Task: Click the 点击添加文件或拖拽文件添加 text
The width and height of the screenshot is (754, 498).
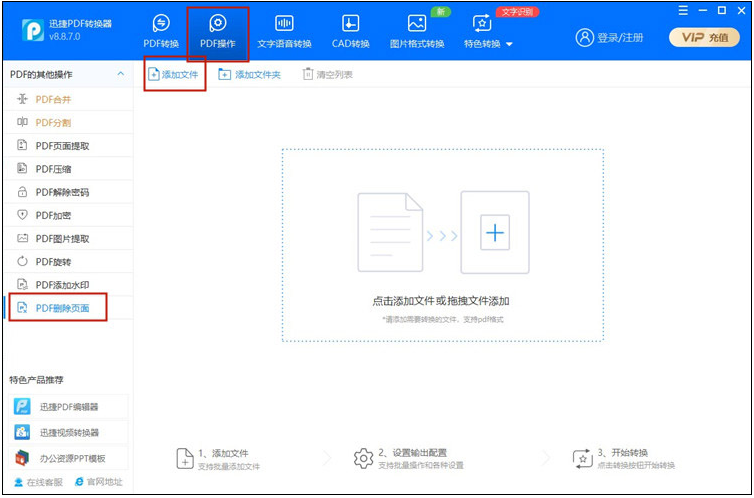Action: coord(440,301)
